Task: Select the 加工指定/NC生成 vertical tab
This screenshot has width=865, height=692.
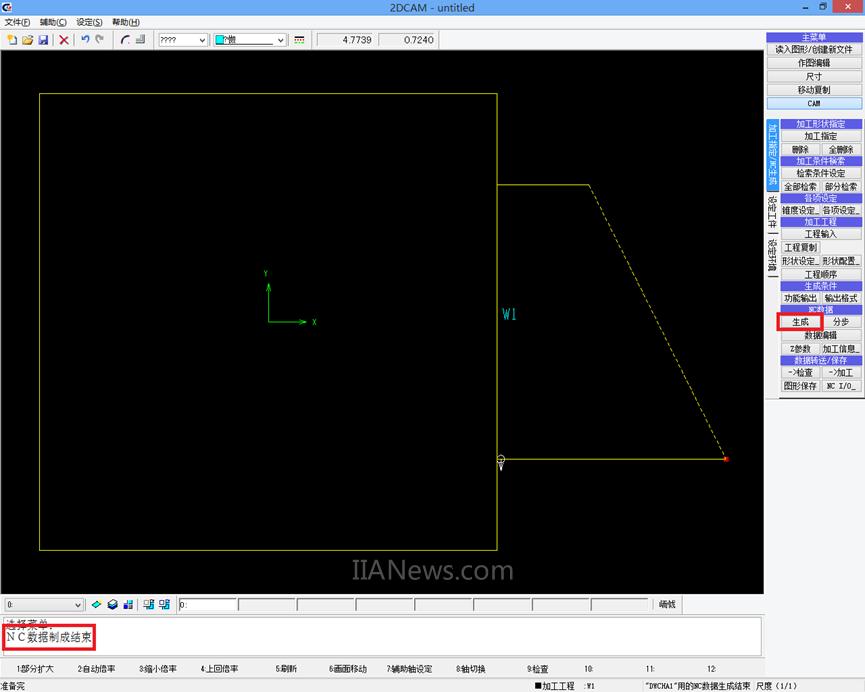Action: [x=772, y=155]
